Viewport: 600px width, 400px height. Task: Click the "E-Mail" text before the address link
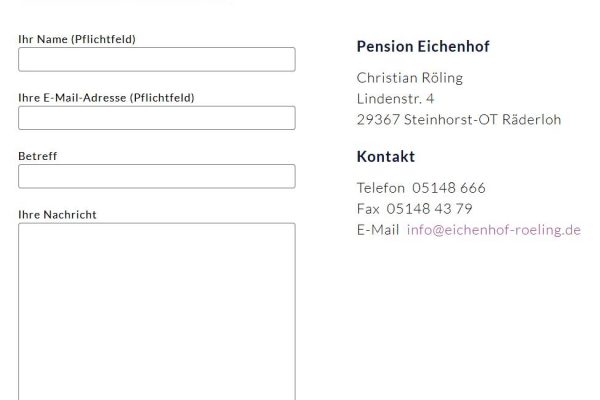(x=378, y=230)
